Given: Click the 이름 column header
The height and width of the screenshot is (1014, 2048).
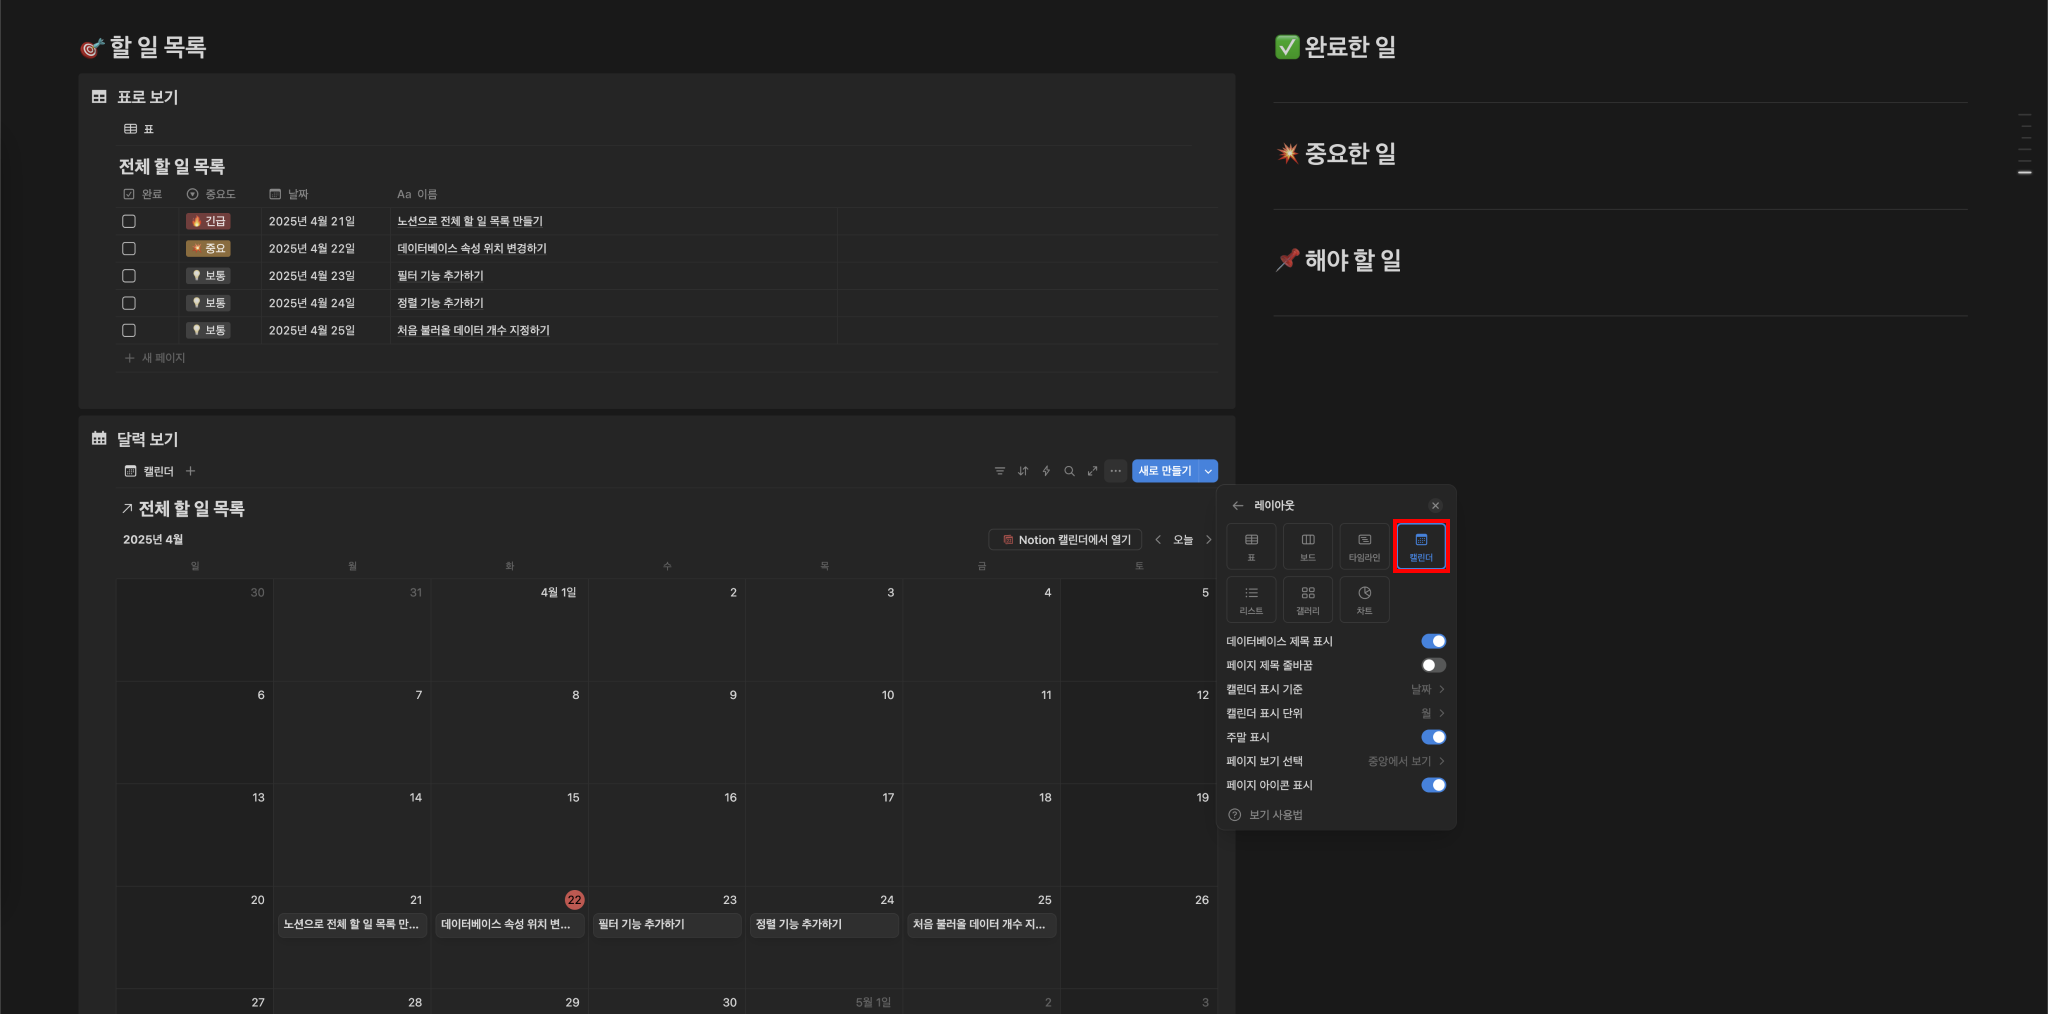Looking at the screenshot, I should pos(417,194).
